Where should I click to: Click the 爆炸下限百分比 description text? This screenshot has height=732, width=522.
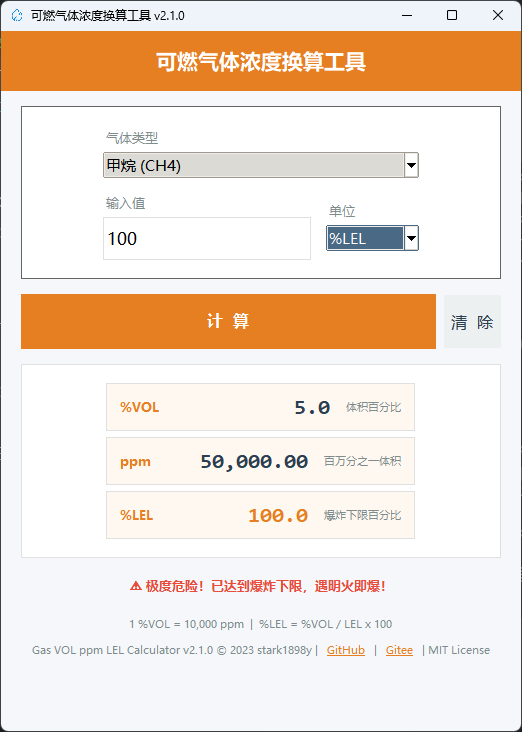coord(363,515)
